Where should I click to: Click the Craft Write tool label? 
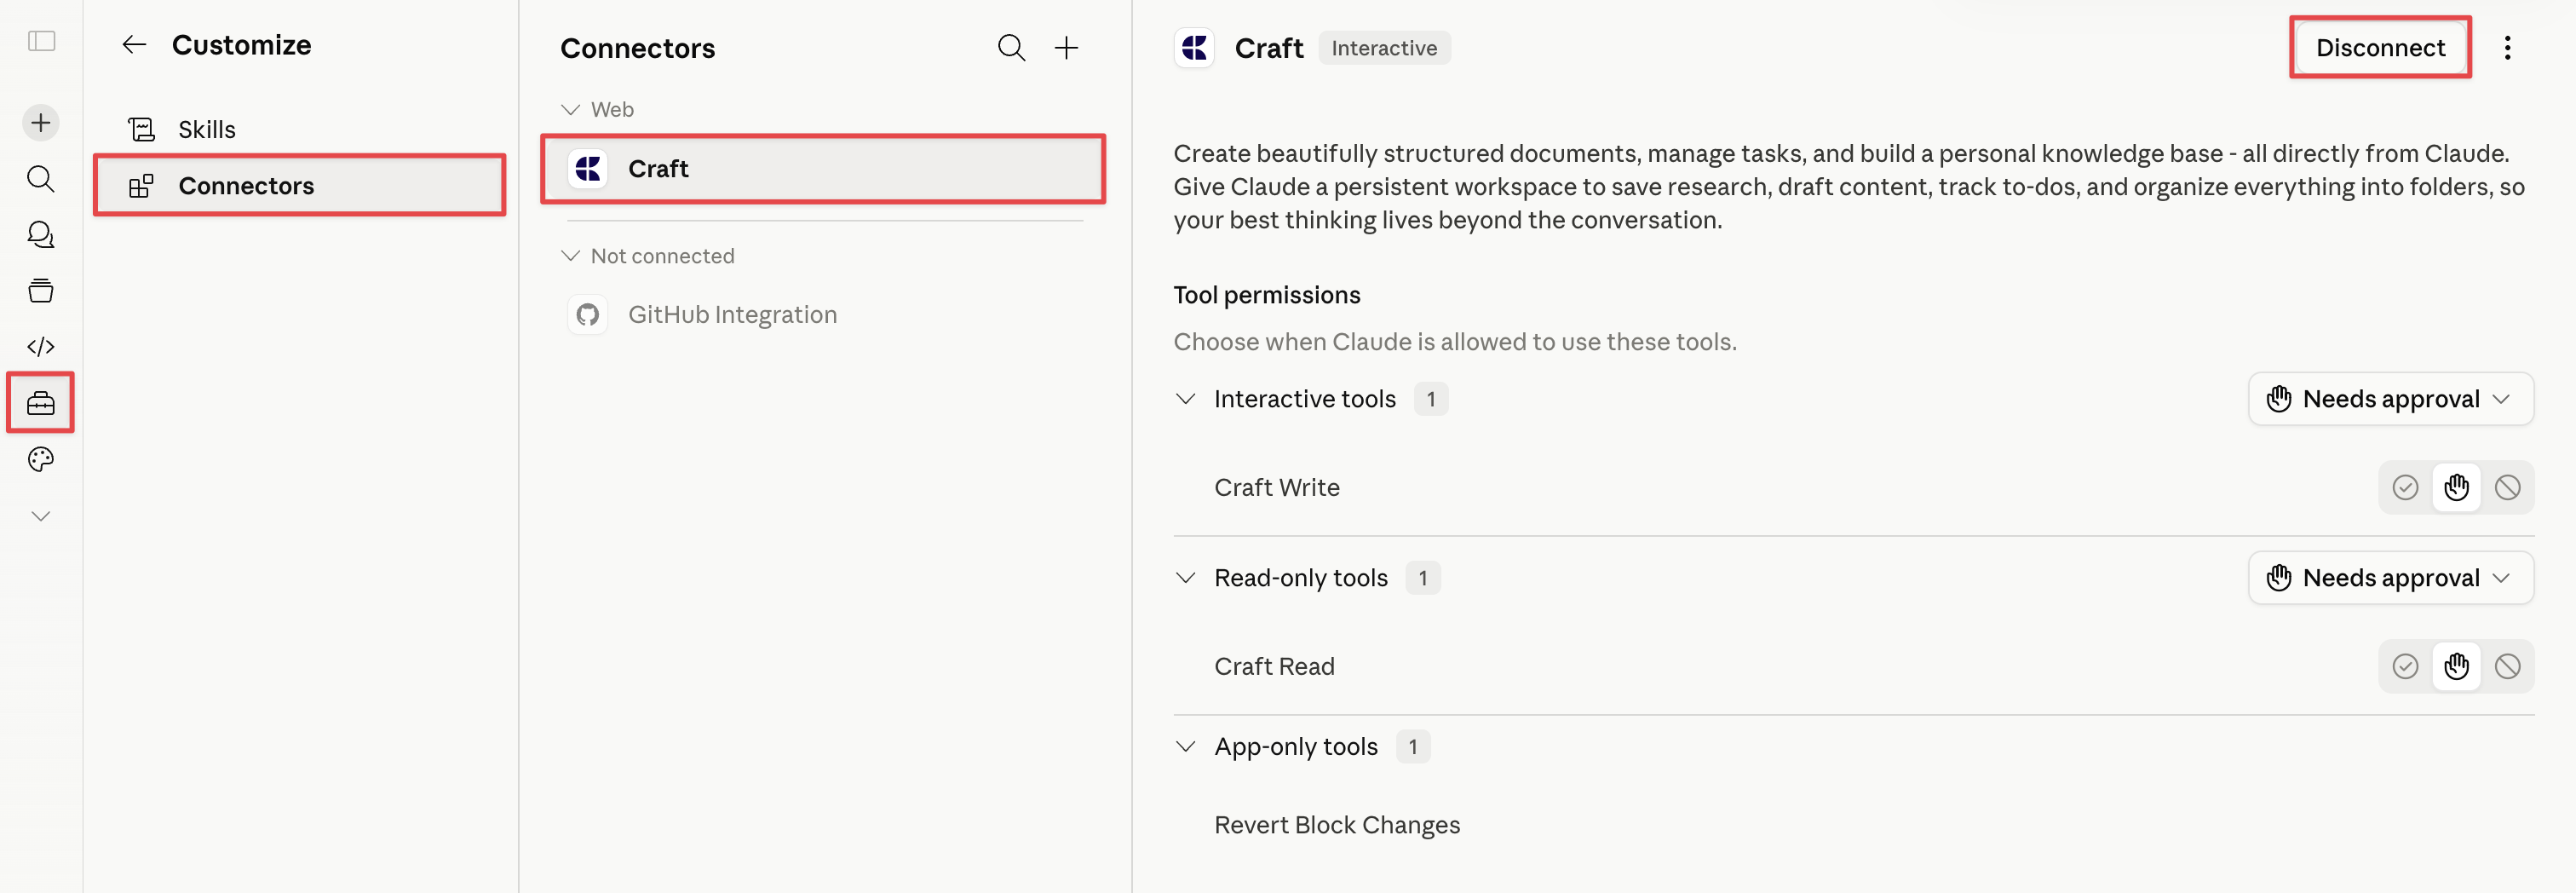(x=1277, y=487)
